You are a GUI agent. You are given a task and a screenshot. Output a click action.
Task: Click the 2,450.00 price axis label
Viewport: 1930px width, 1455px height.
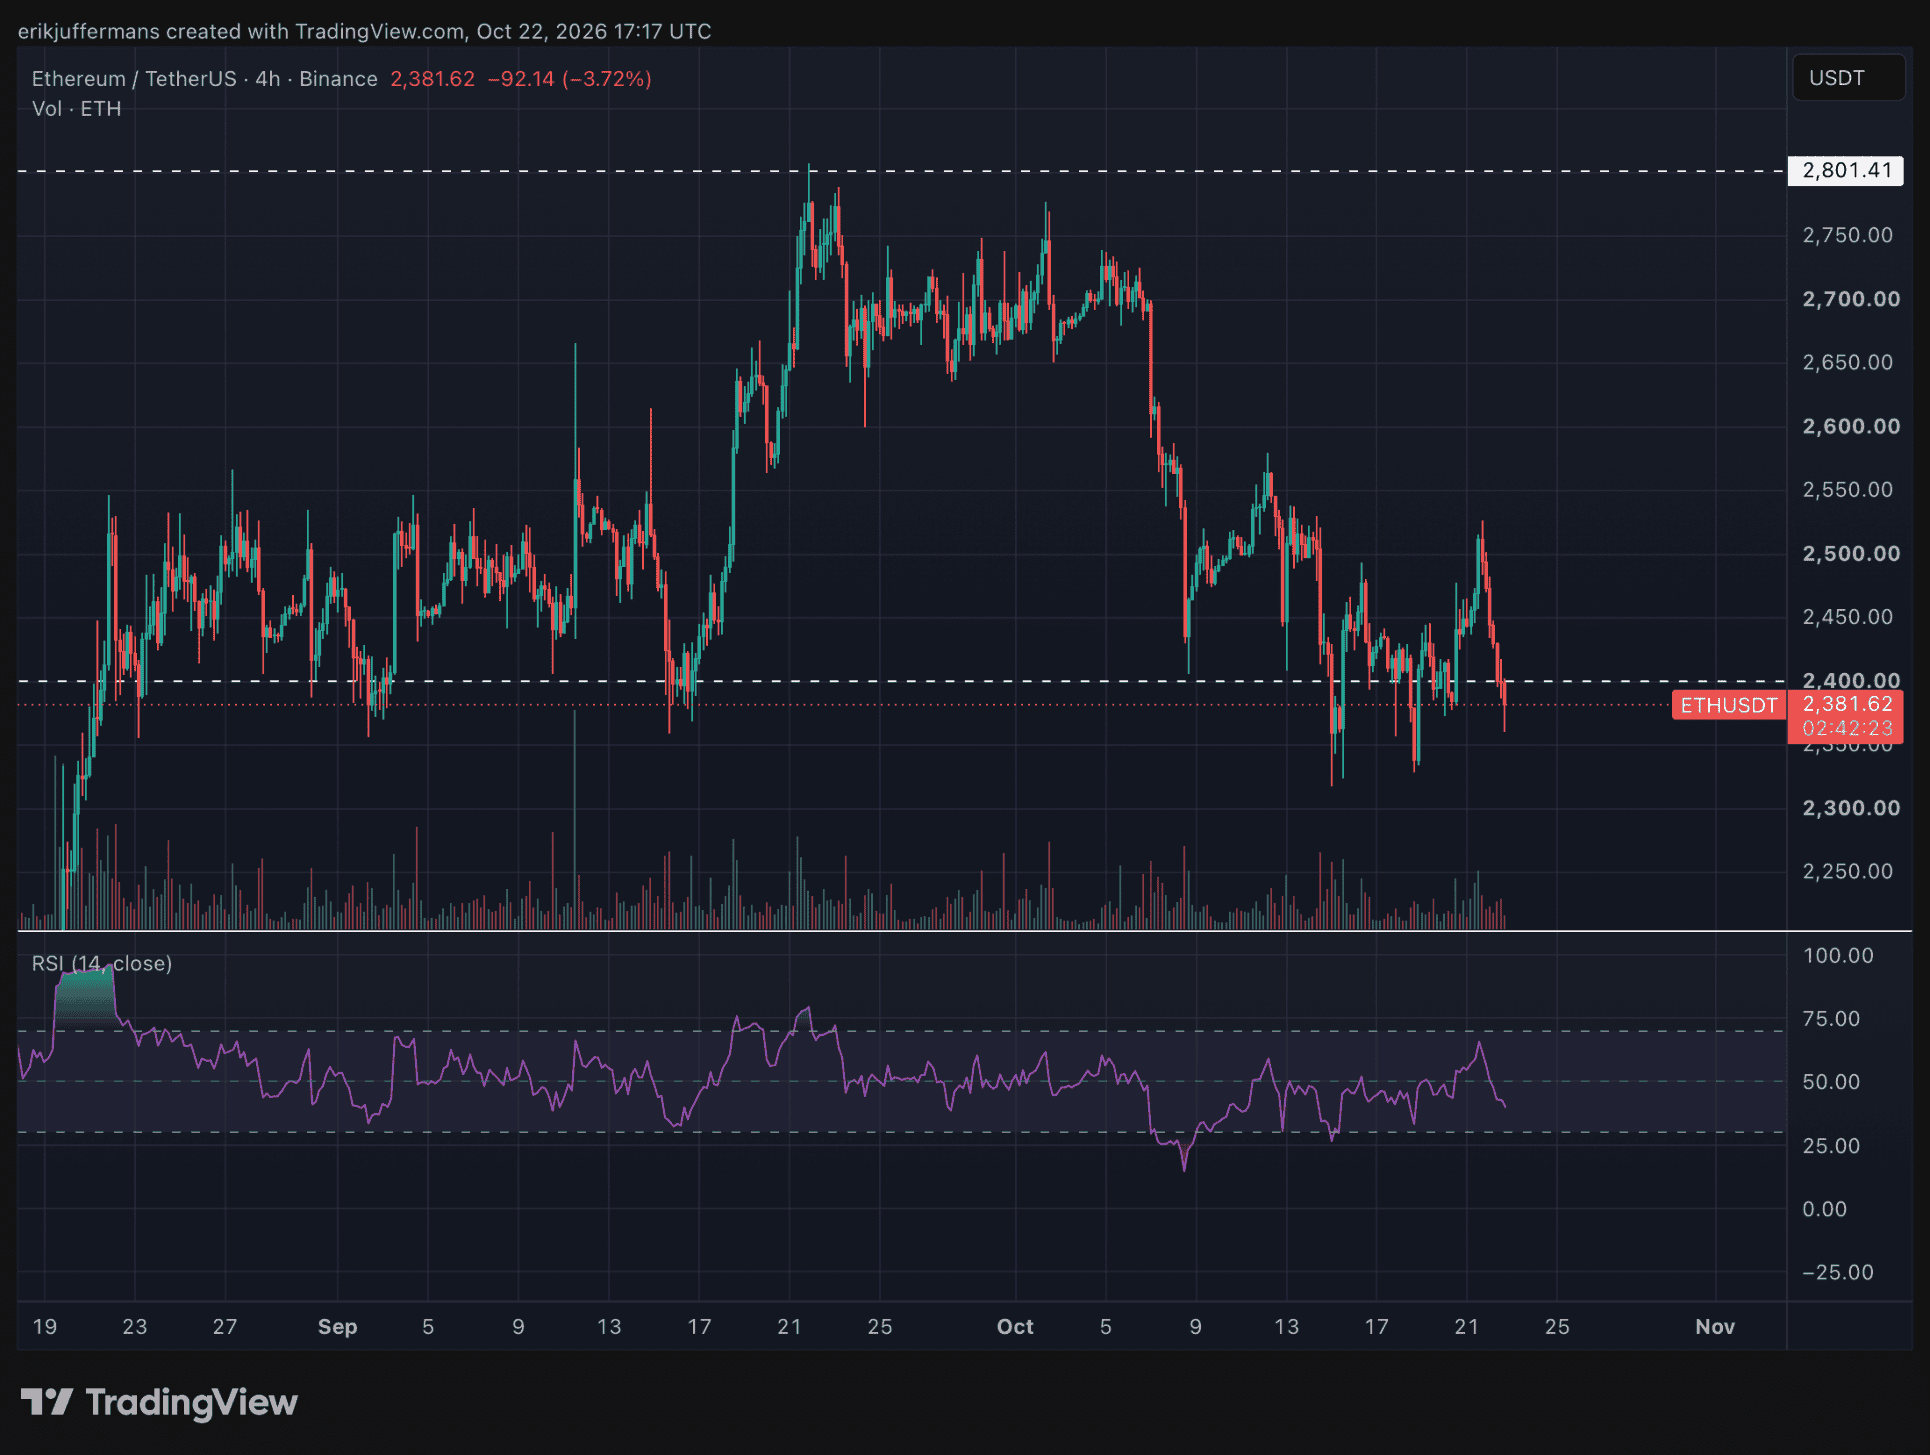(1847, 617)
